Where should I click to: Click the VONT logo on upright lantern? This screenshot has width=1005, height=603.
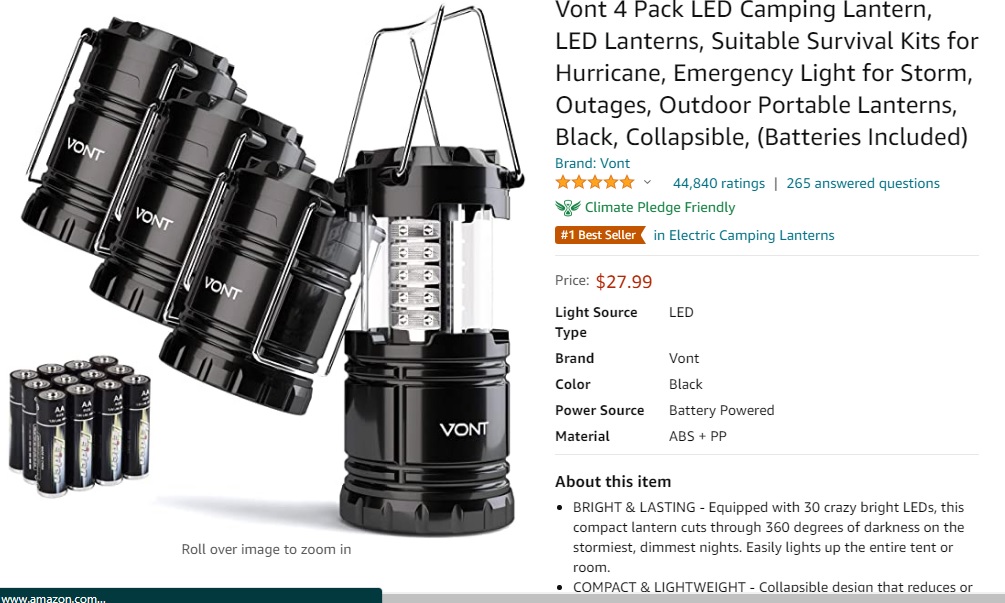[464, 429]
